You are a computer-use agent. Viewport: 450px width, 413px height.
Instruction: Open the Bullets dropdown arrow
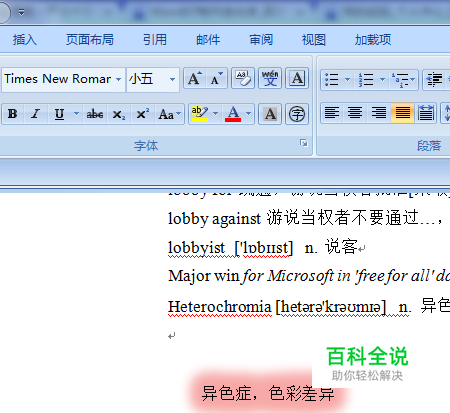click(347, 79)
